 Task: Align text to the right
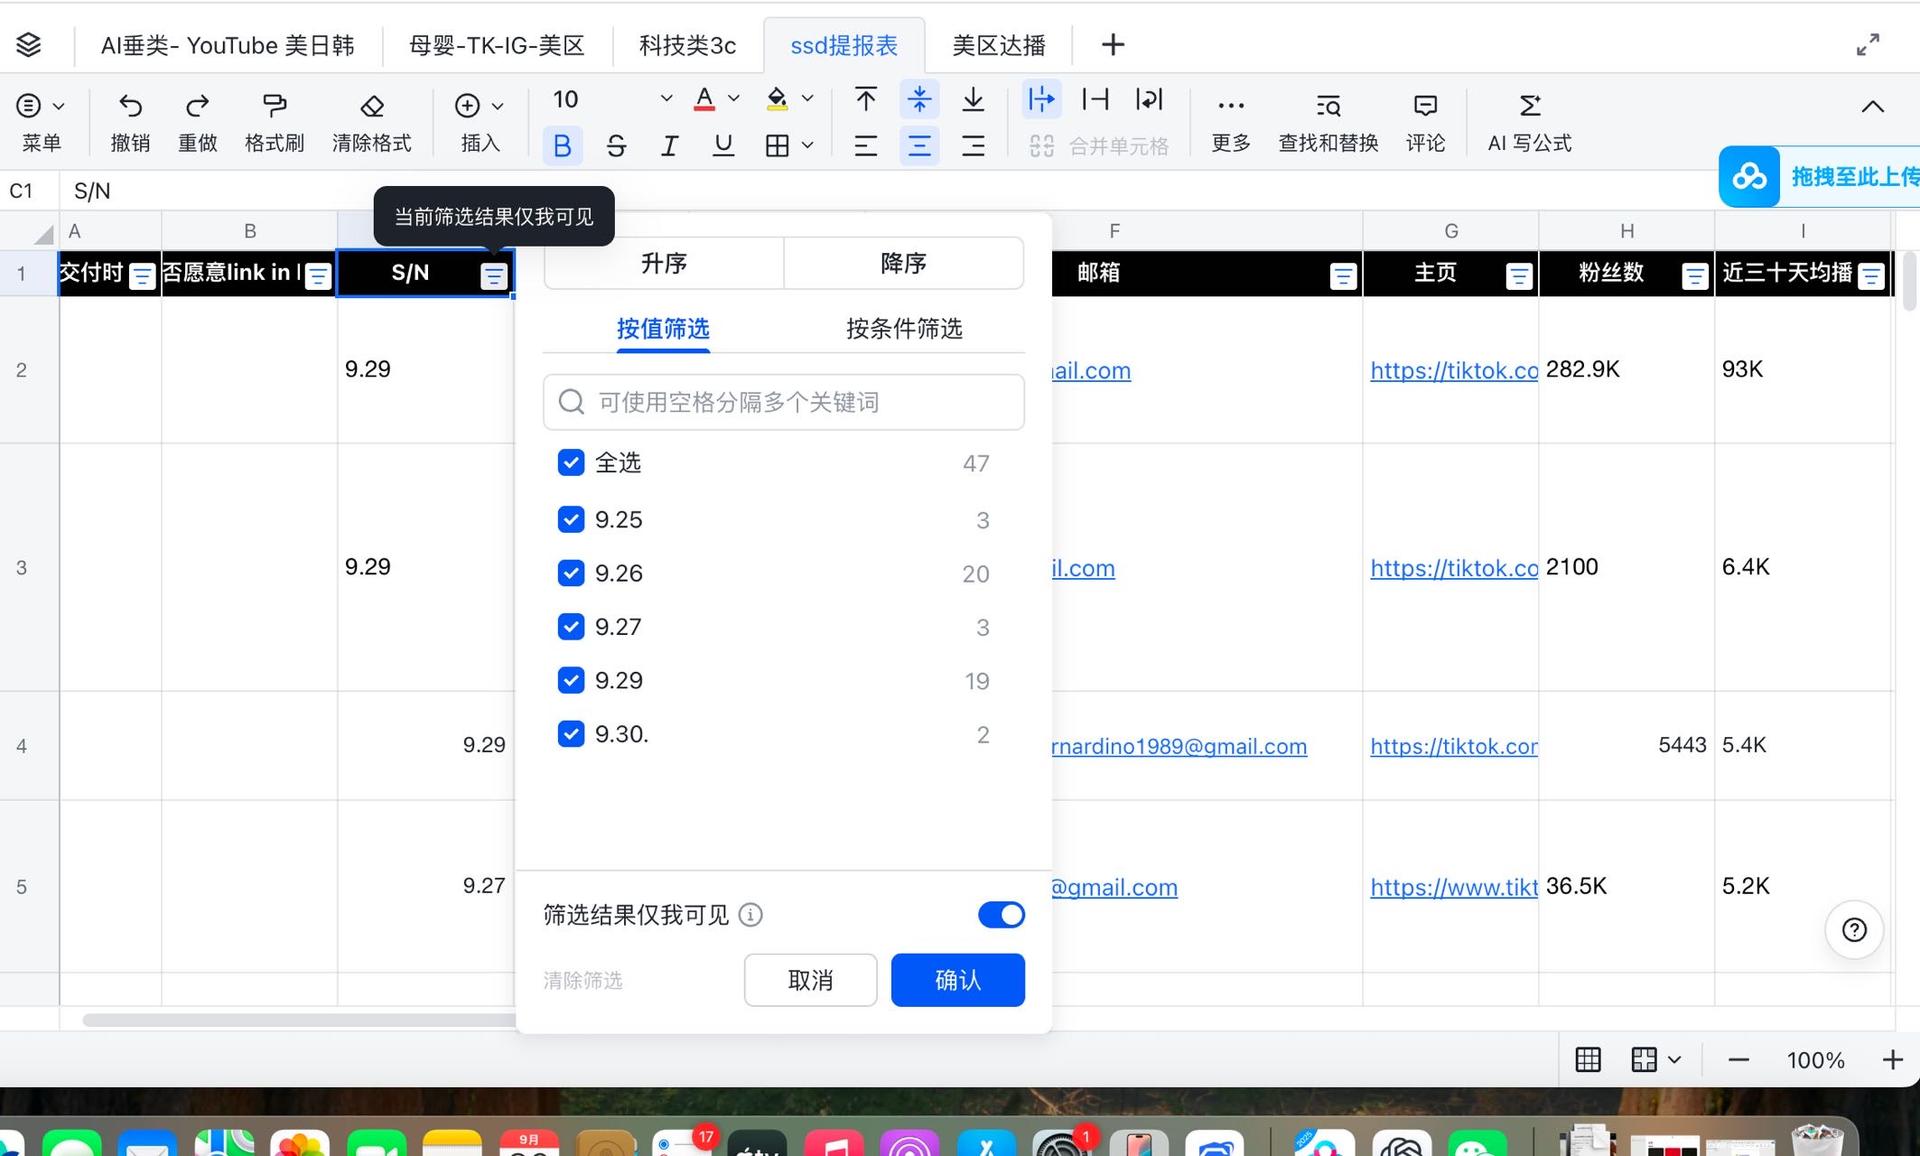point(973,146)
